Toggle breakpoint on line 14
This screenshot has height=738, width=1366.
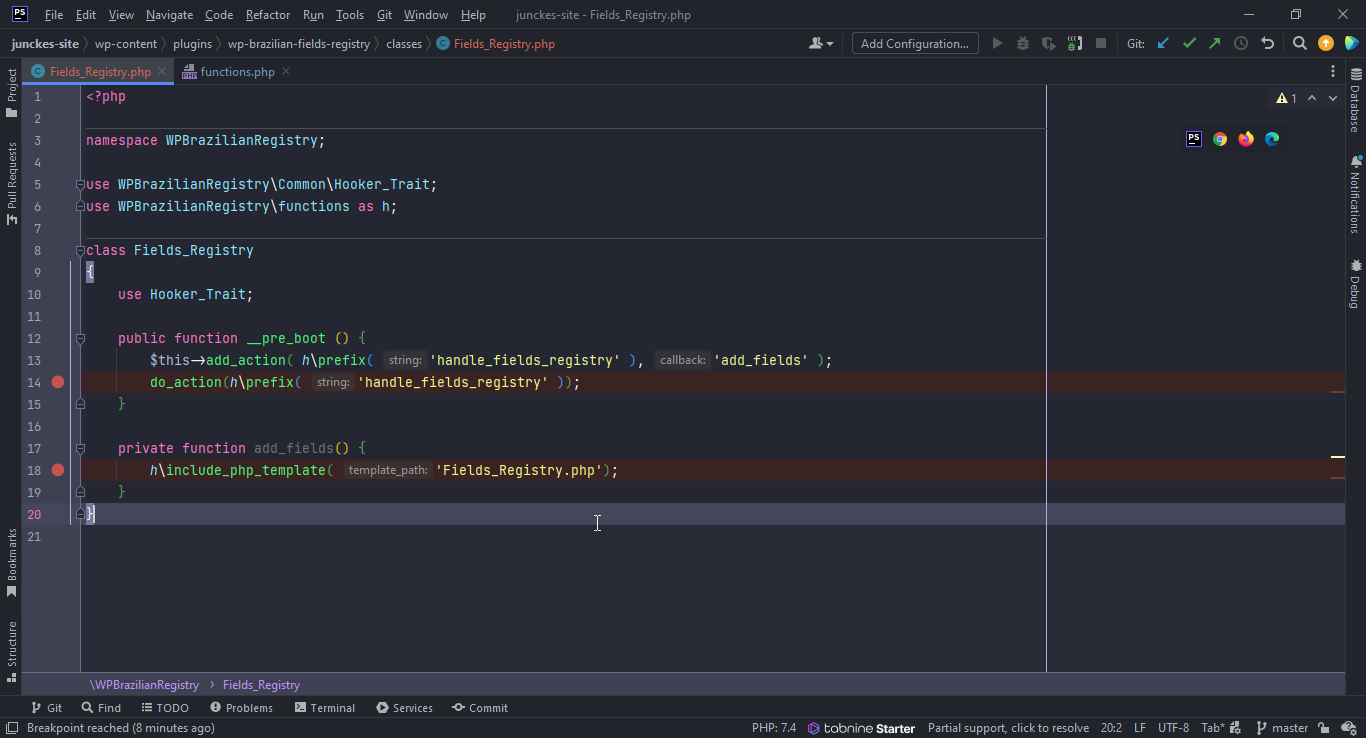pos(58,382)
